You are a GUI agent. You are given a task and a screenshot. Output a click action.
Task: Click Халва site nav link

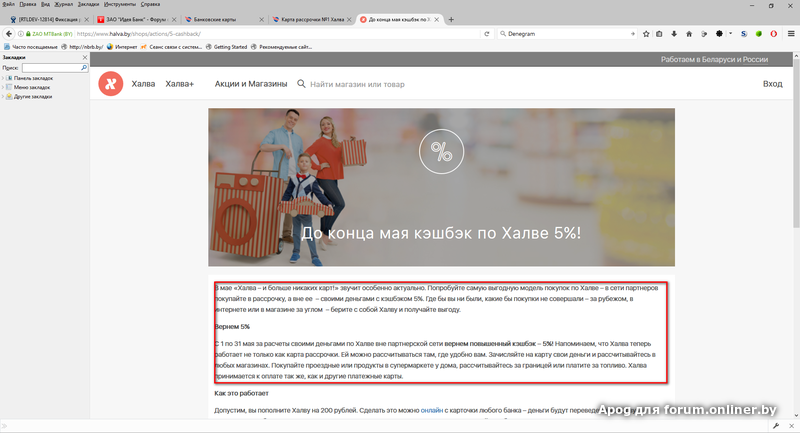143,84
